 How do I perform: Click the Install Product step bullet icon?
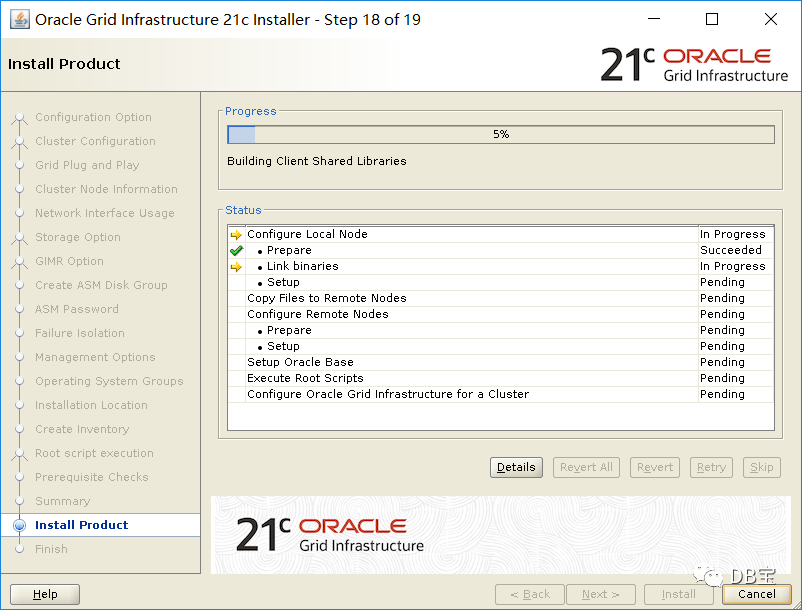pyautogui.click(x=19, y=525)
